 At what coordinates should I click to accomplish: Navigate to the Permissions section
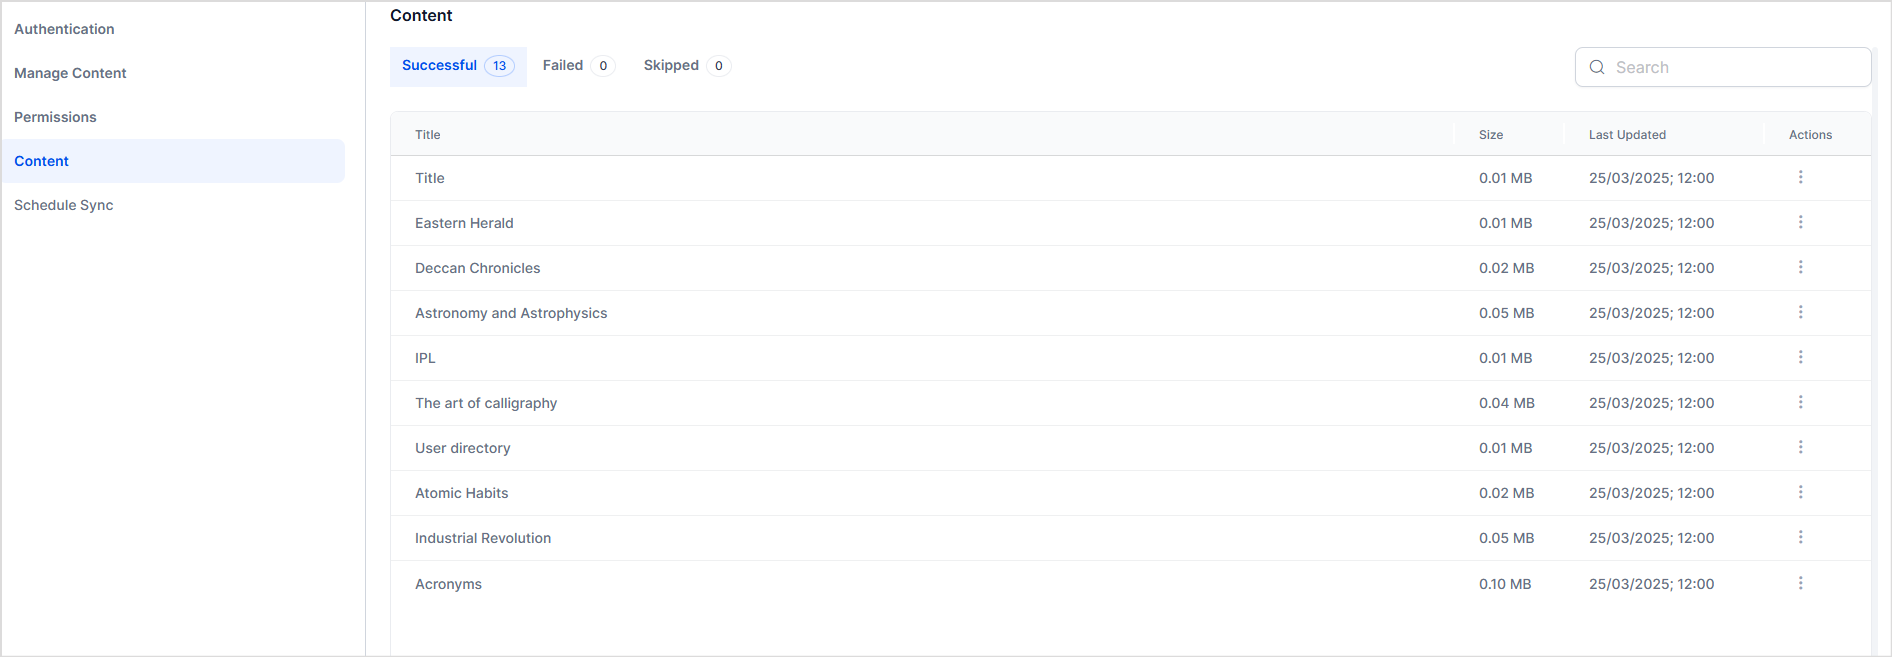(55, 117)
